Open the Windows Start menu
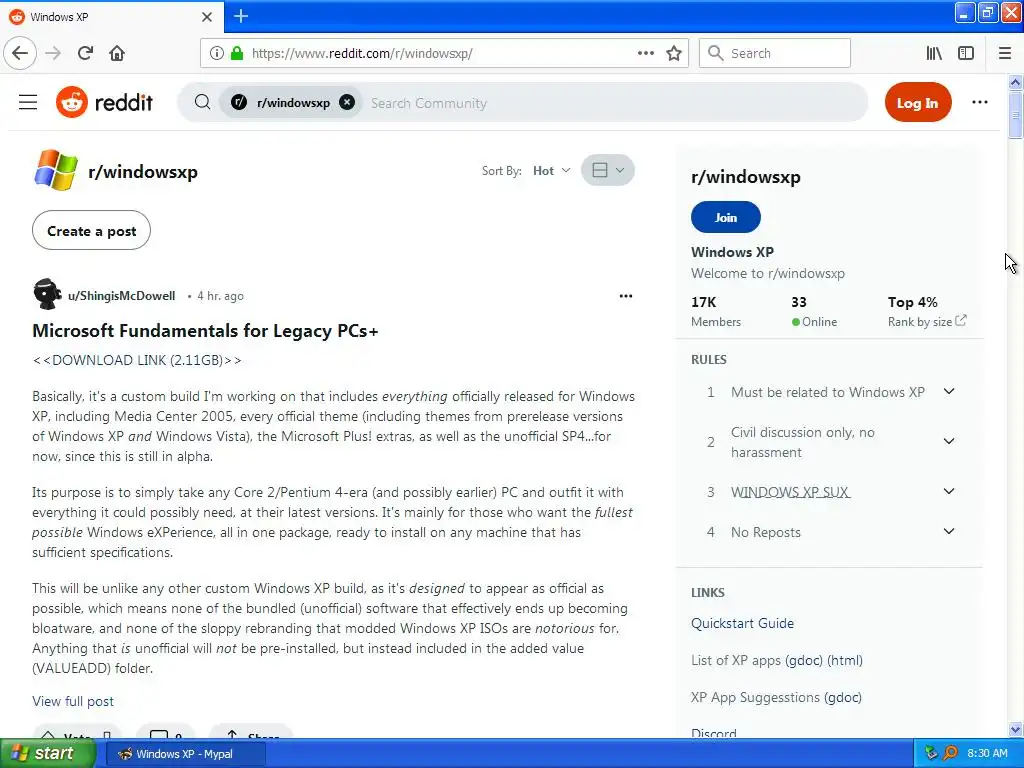The width and height of the screenshot is (1024, 768). coord(48,753)
